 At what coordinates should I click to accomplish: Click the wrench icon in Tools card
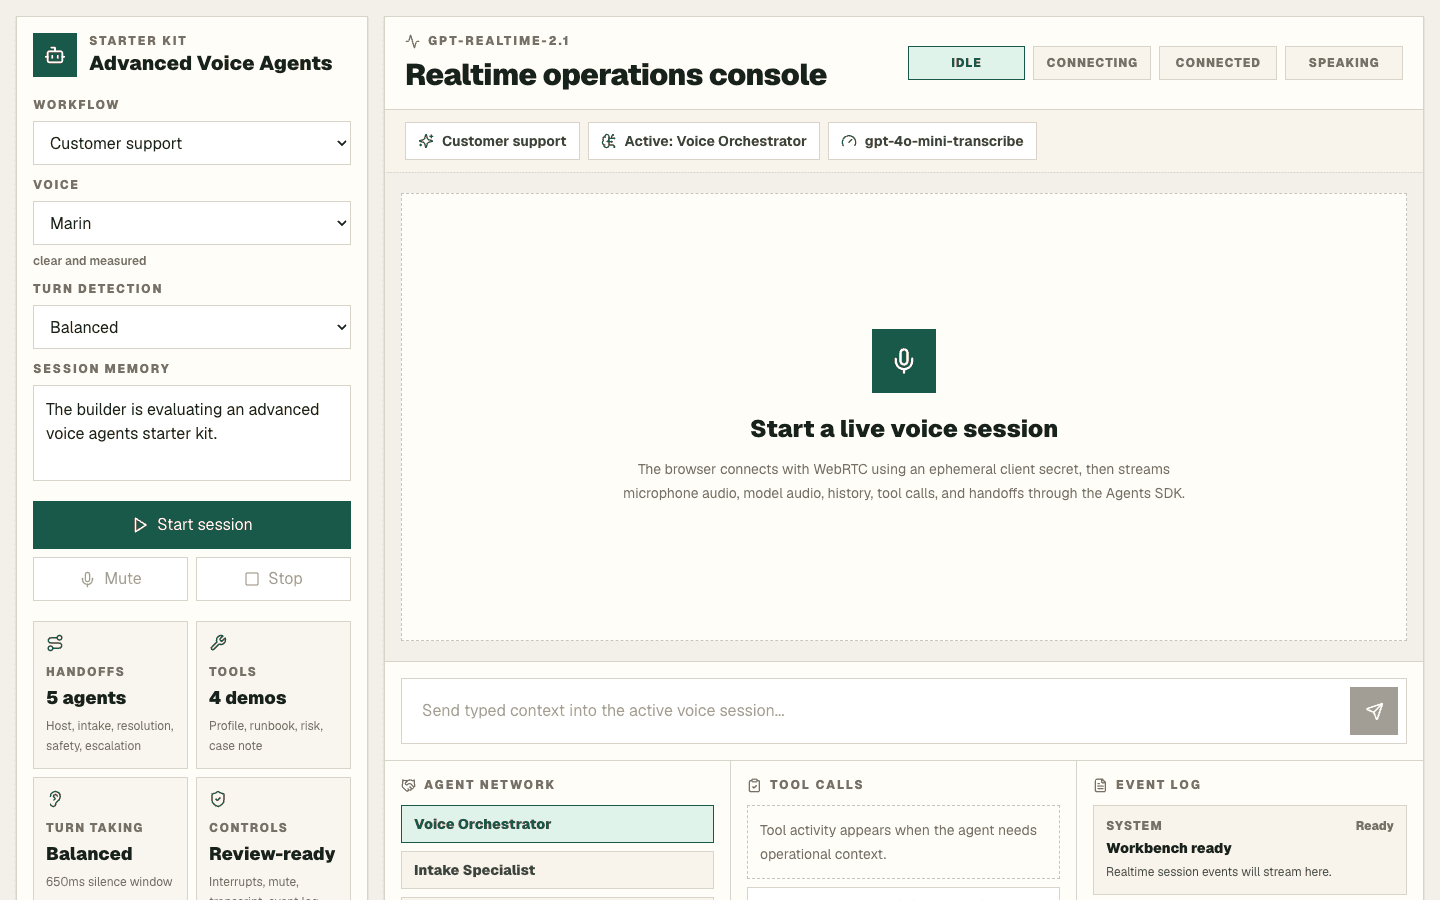[218, 643]
